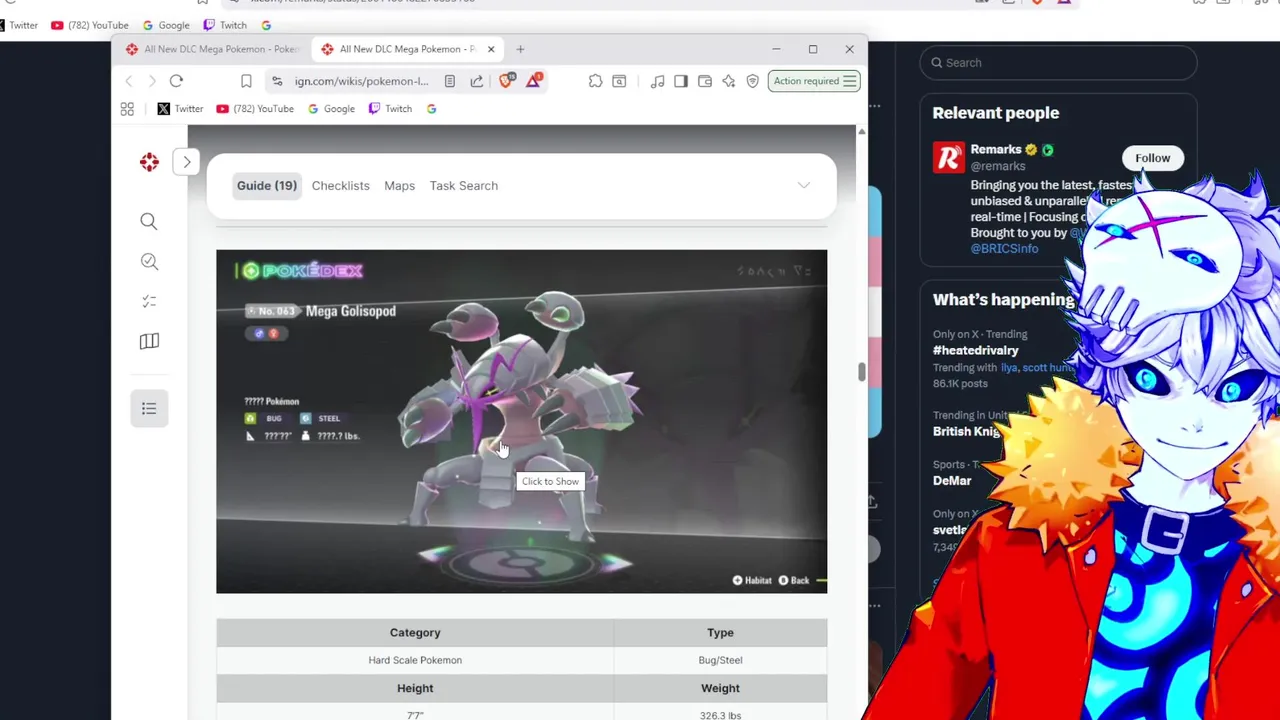Open the Leo AI sparkle icon
The width and height of the screenshot is (1280, 720).
(729, 81)
